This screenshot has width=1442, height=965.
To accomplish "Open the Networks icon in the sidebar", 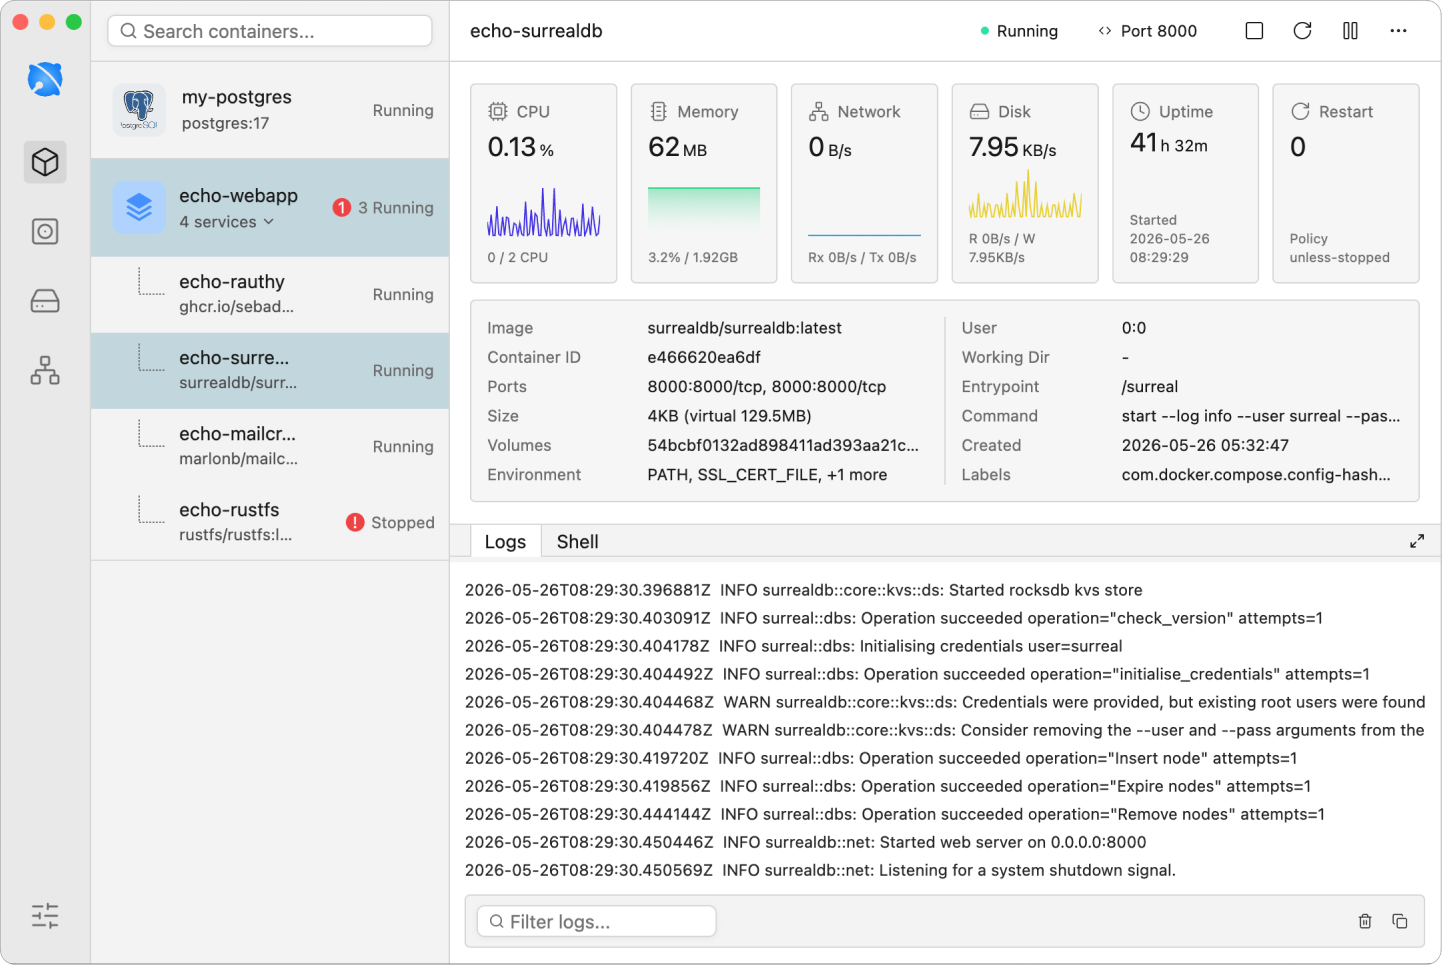I will click(45, 370).
